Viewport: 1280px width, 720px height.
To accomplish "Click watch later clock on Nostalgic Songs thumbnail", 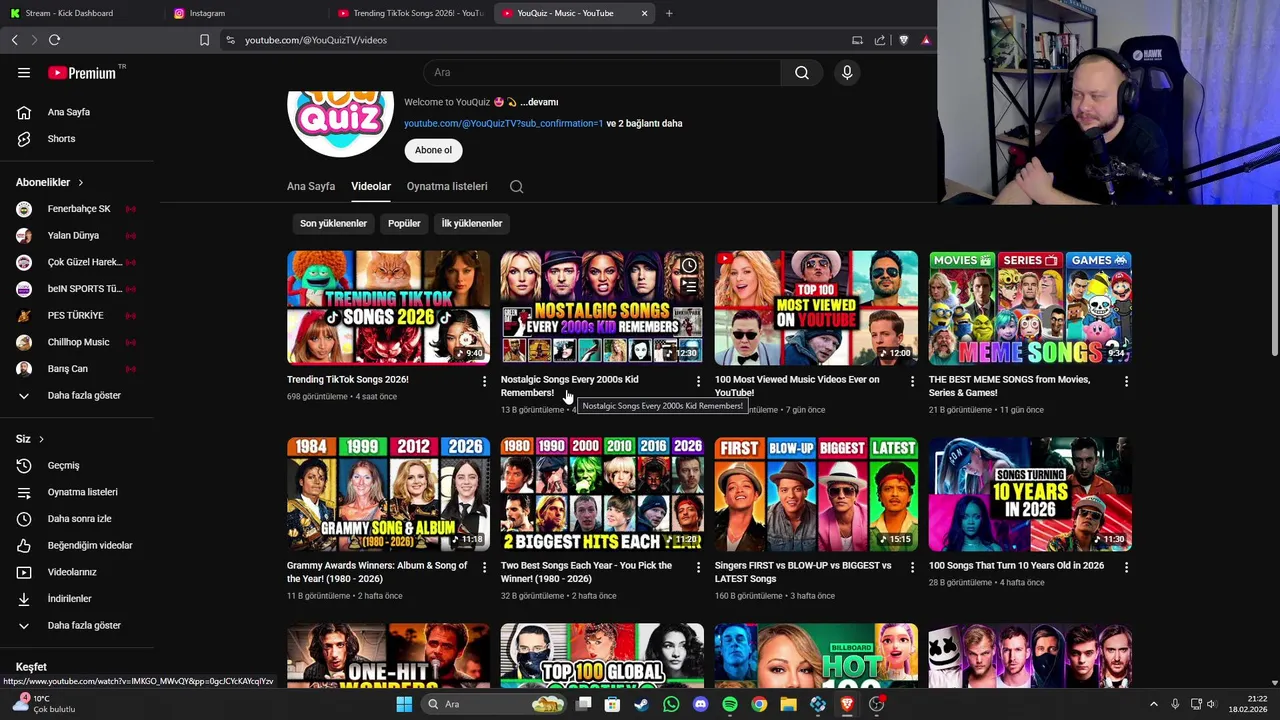I will (689, 265).
